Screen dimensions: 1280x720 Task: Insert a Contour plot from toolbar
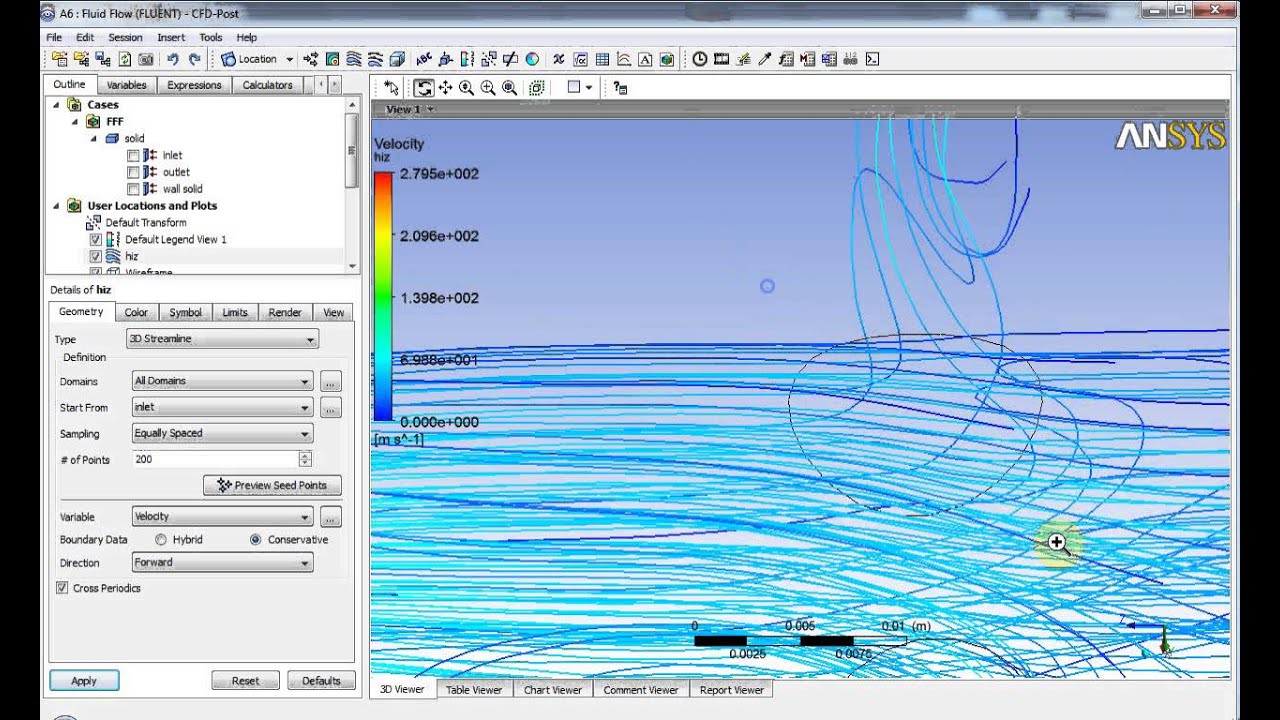(332, 59)
